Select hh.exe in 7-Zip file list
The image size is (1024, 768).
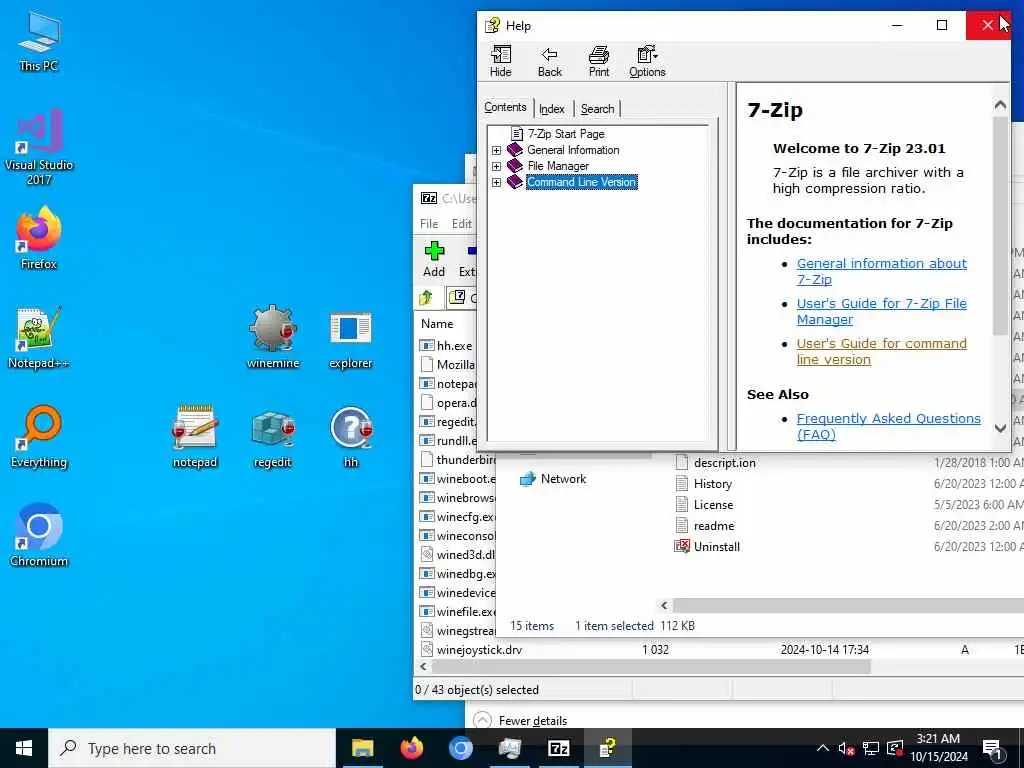[x=447, y=345]
